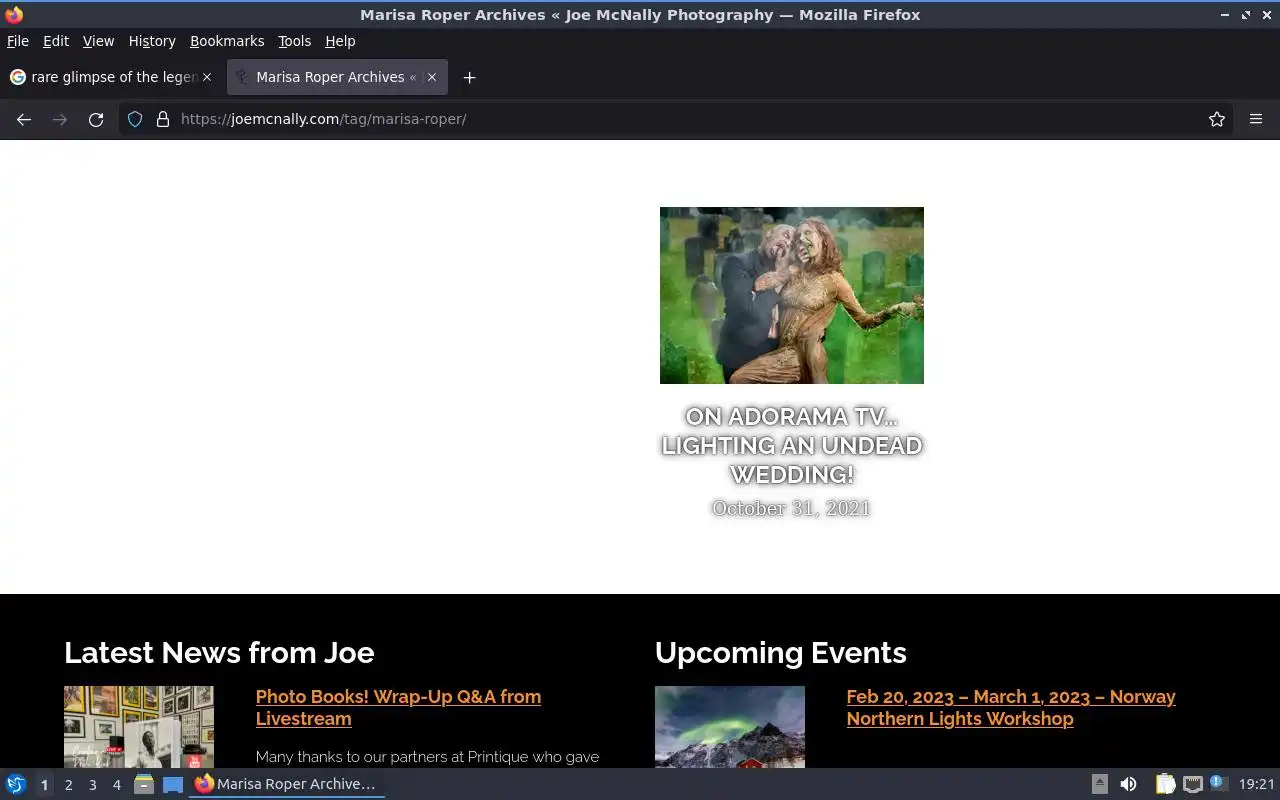
Task: Click the 'Upcoming Events' heading
Action: 781,653
